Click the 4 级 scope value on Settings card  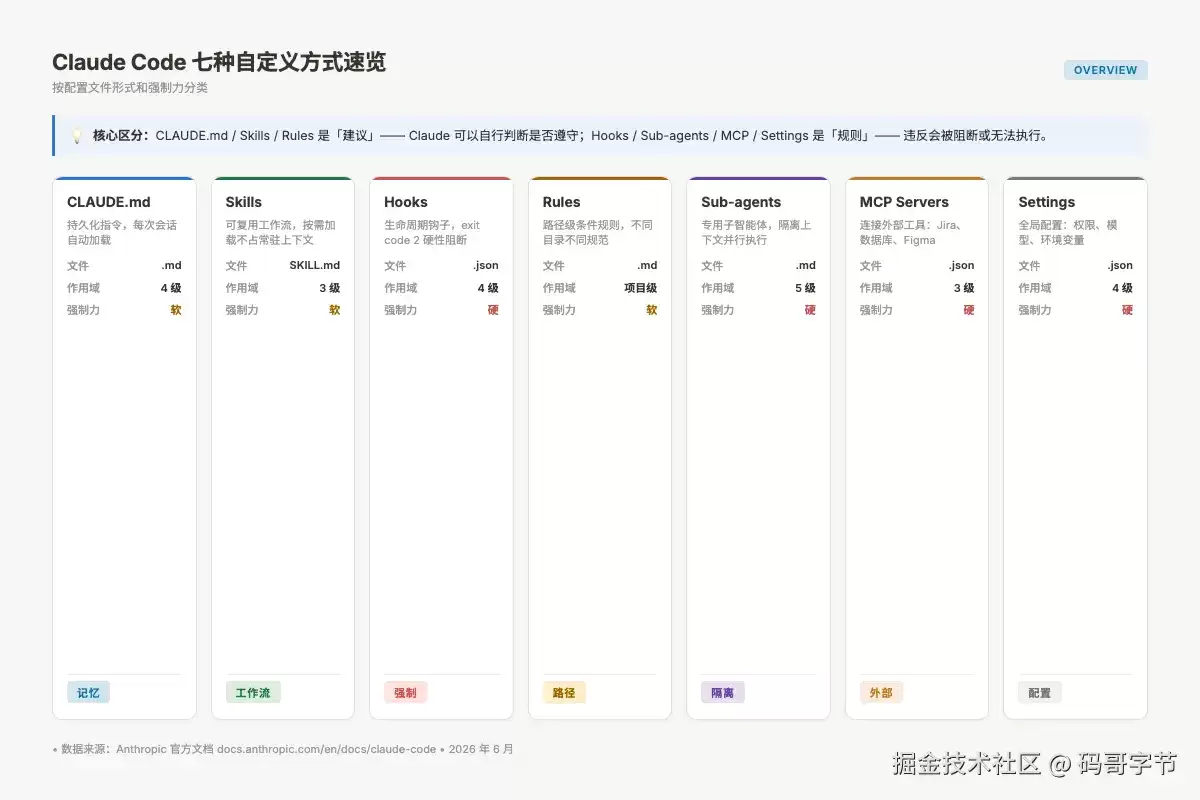click(x=1122, y=288)
